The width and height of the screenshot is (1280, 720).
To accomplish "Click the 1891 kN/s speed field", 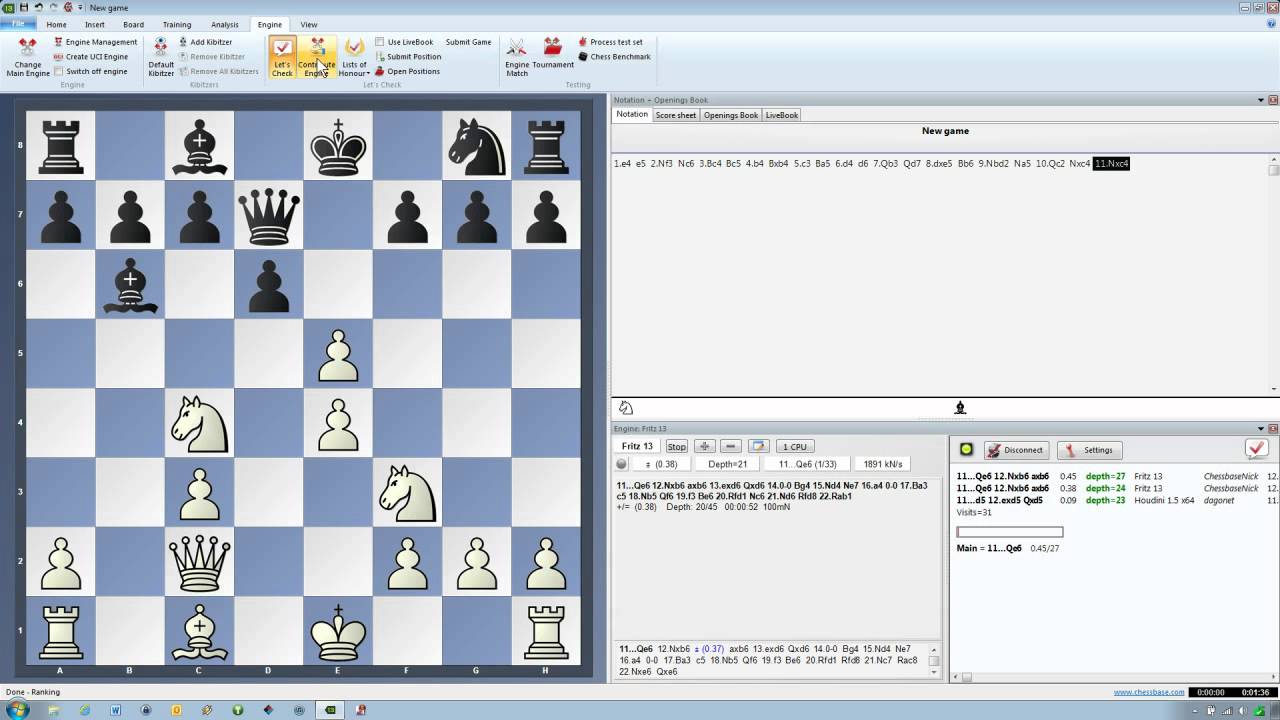I will pos(883,464).
